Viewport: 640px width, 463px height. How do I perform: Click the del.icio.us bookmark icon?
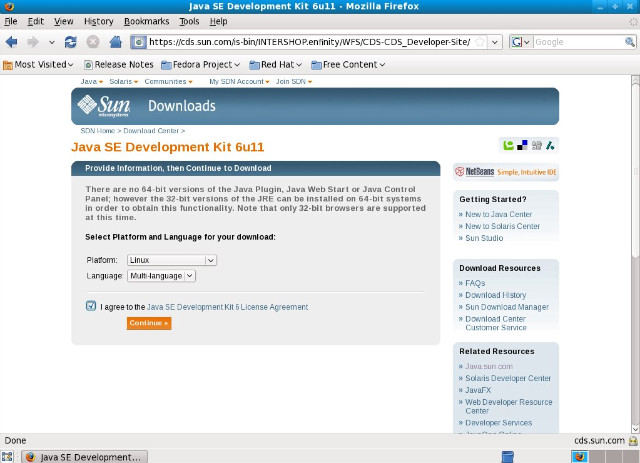[522, 145]
